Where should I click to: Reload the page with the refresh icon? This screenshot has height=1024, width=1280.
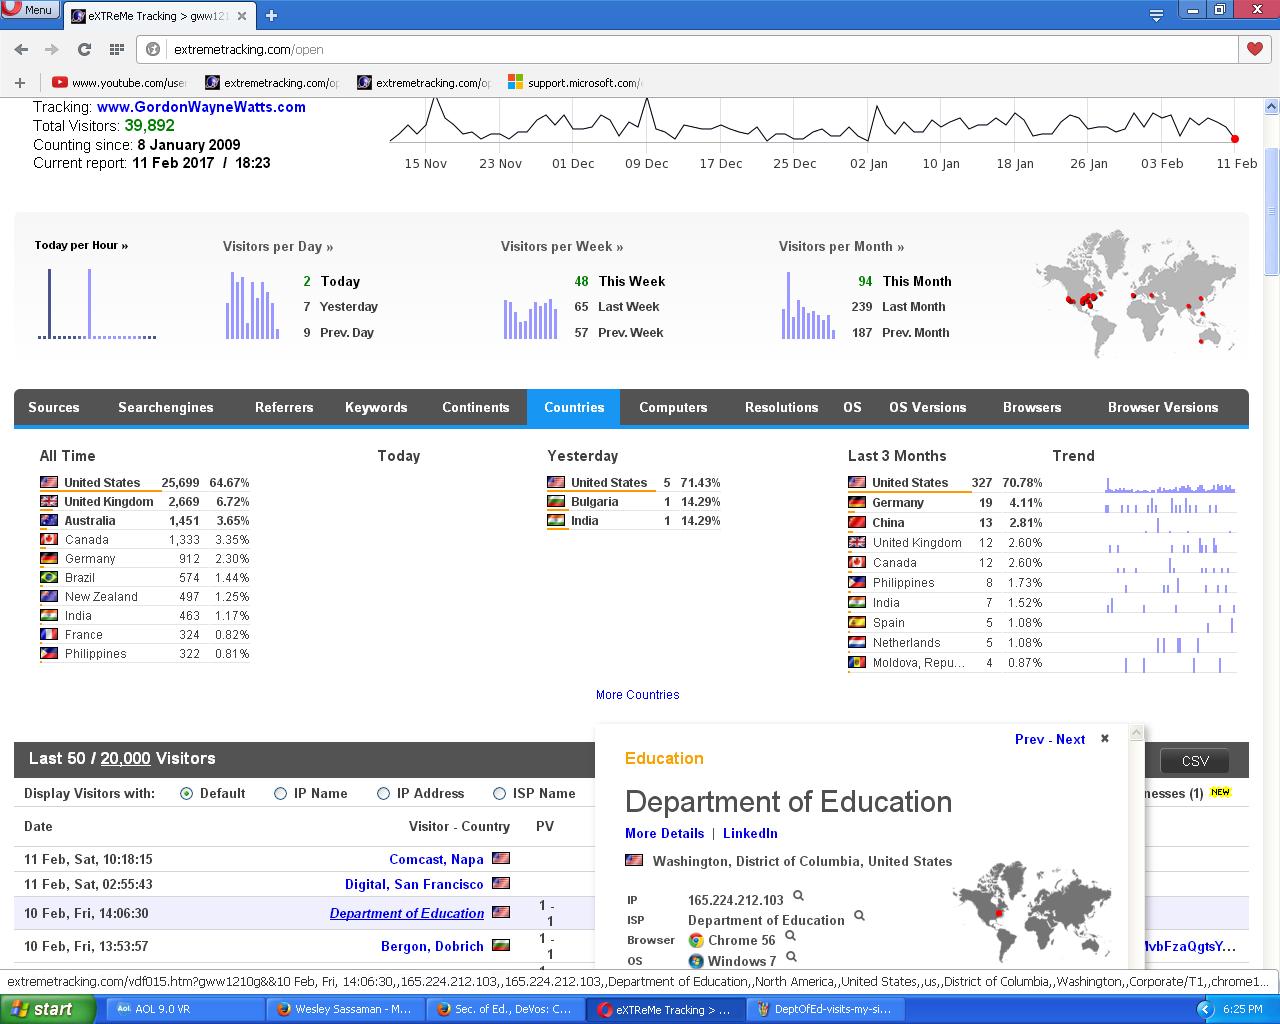tap(84, 49)
